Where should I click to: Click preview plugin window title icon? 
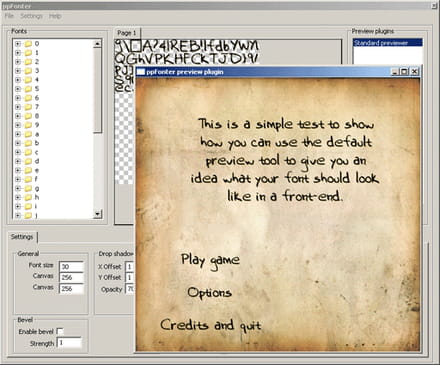[x=141, y=72]
